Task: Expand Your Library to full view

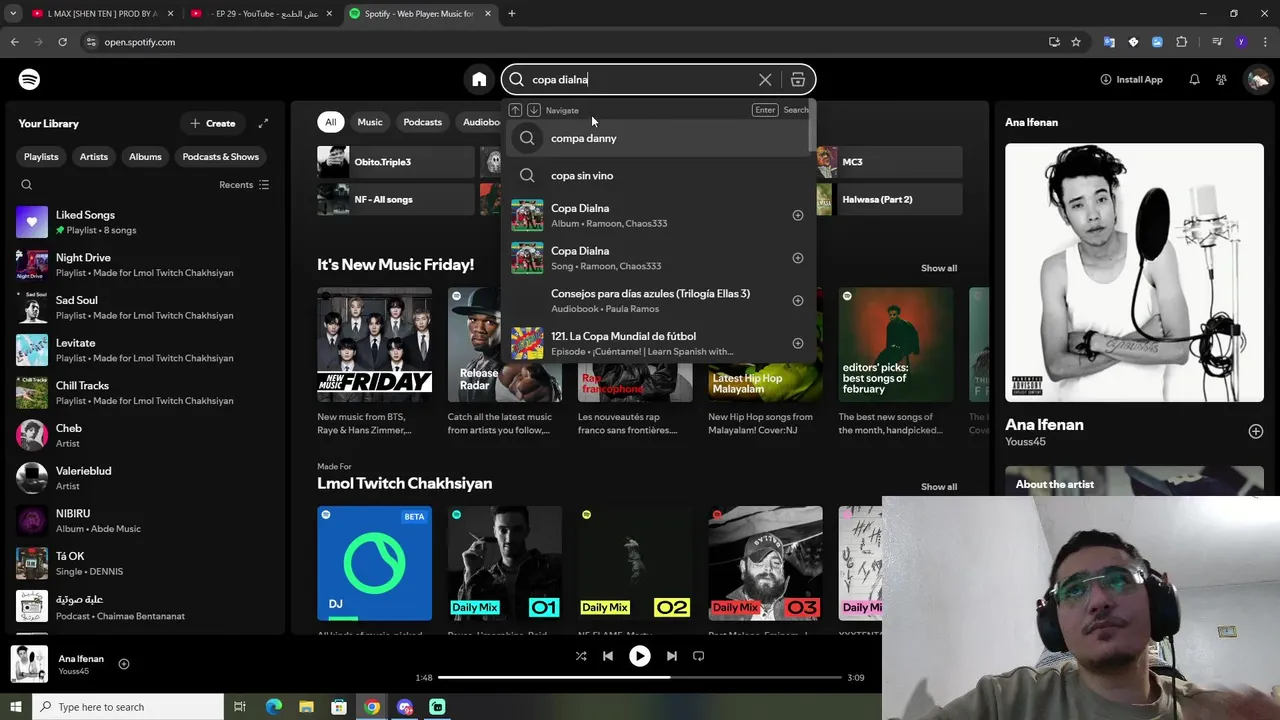Action: (x=263, y=123)
